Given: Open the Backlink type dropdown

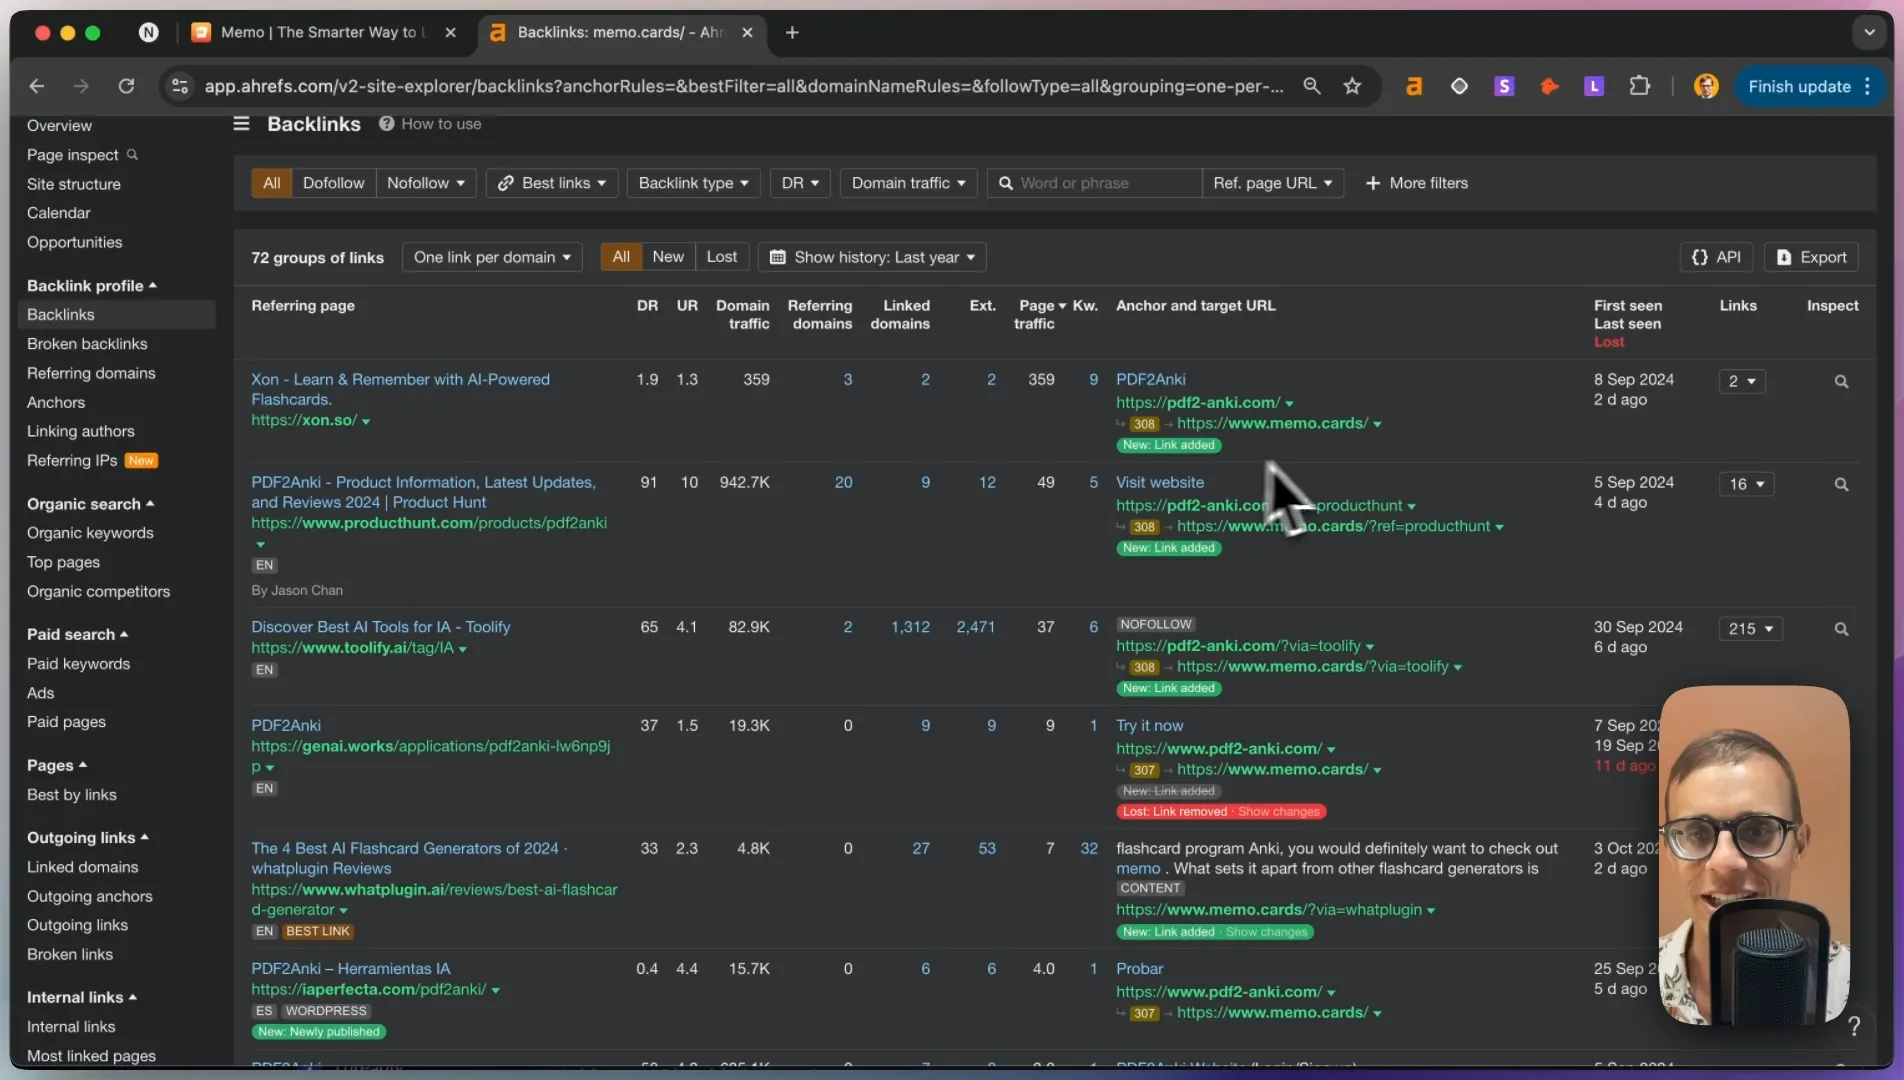Looking at the screenshot, I should tap(694, 183).
